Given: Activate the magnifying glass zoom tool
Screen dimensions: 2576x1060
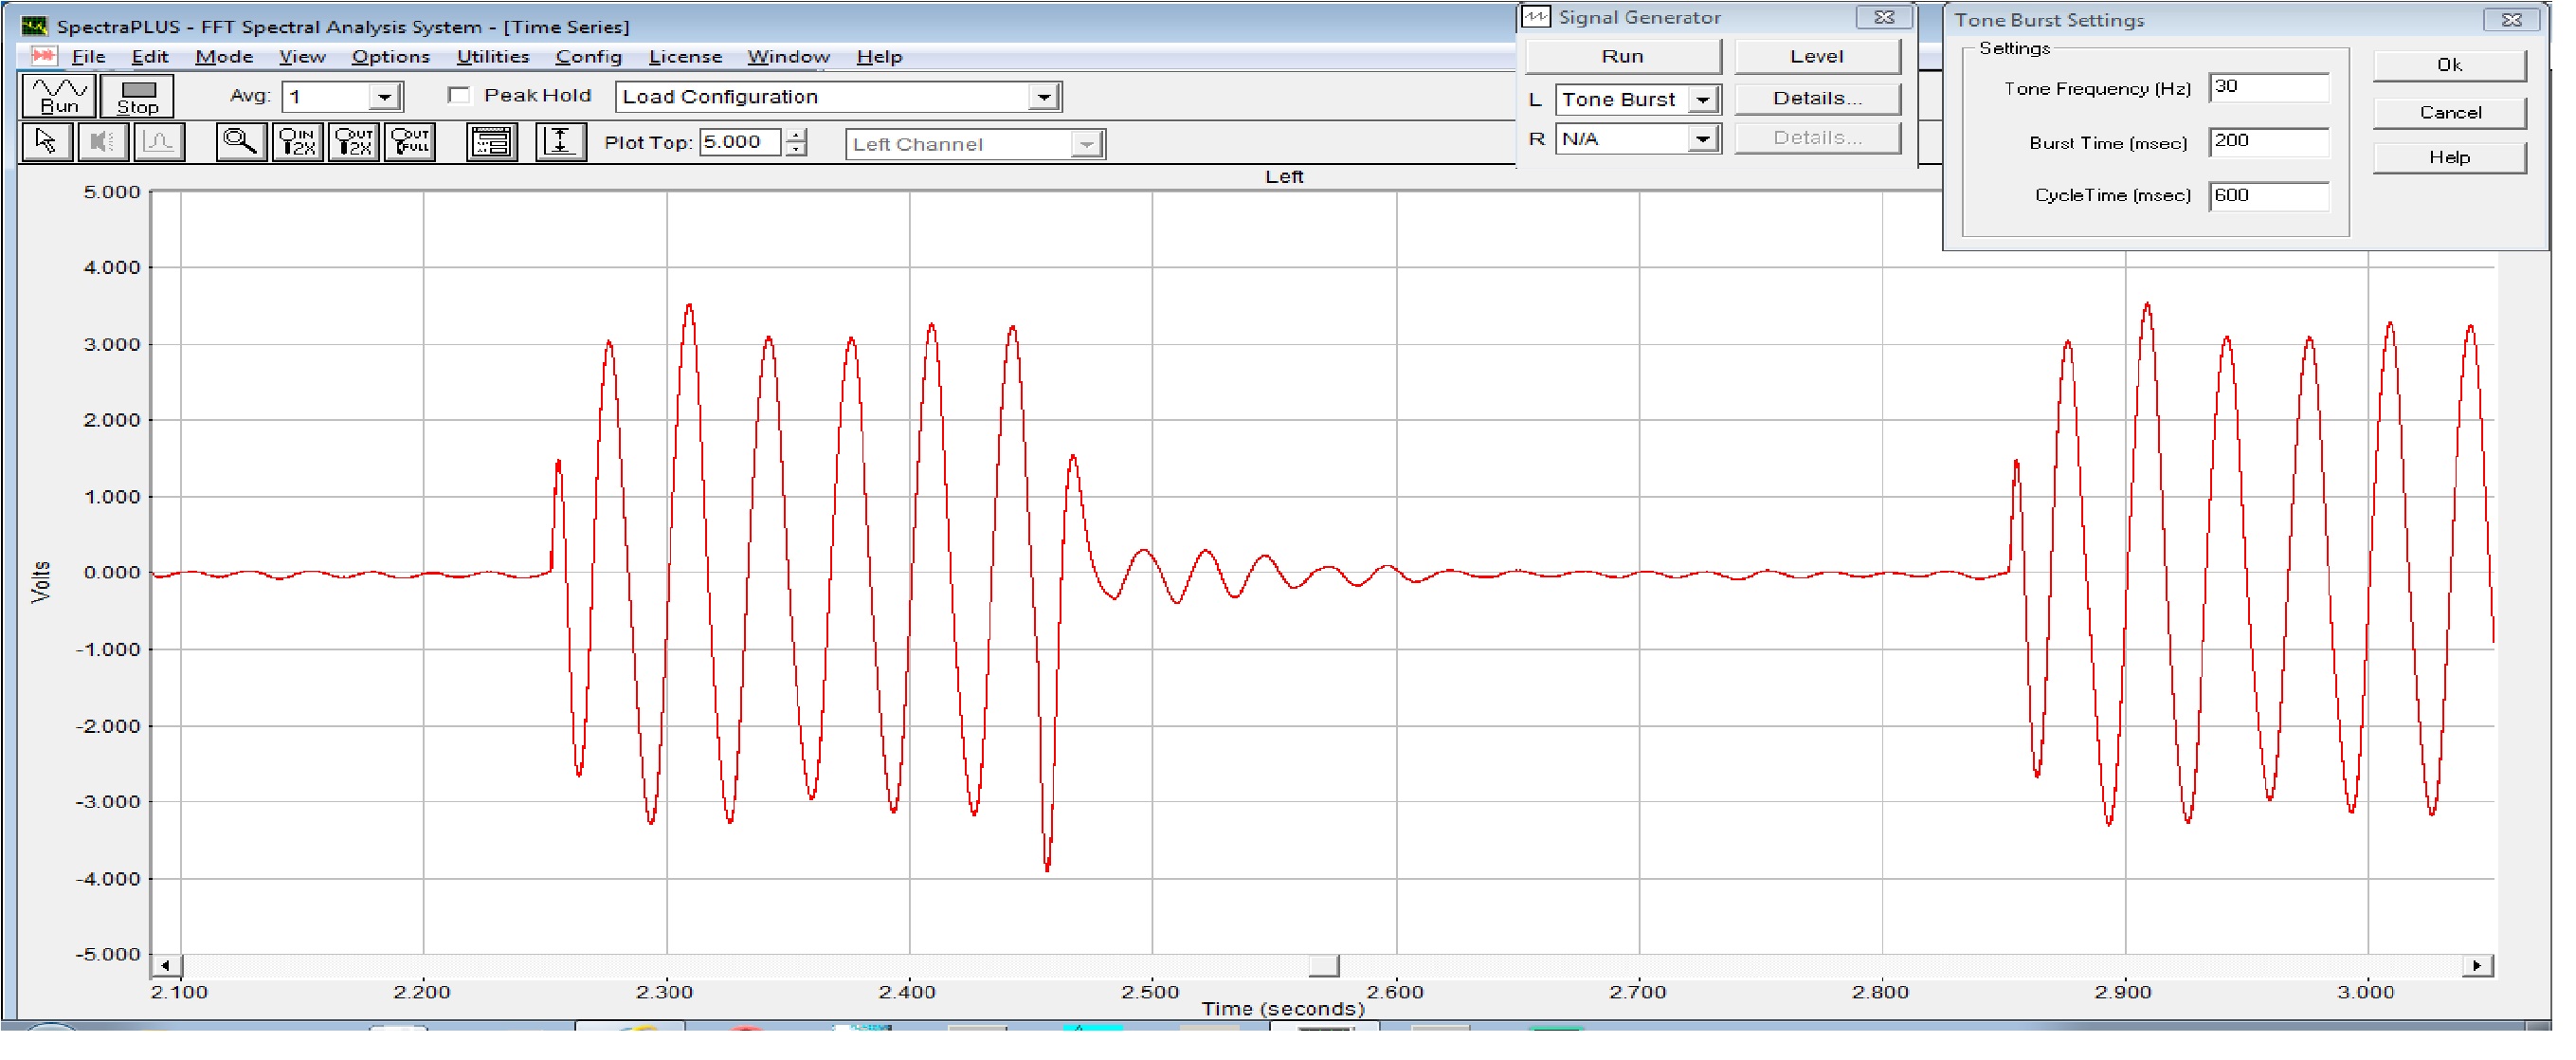Looking at the screenshot, I should point(240,142).
